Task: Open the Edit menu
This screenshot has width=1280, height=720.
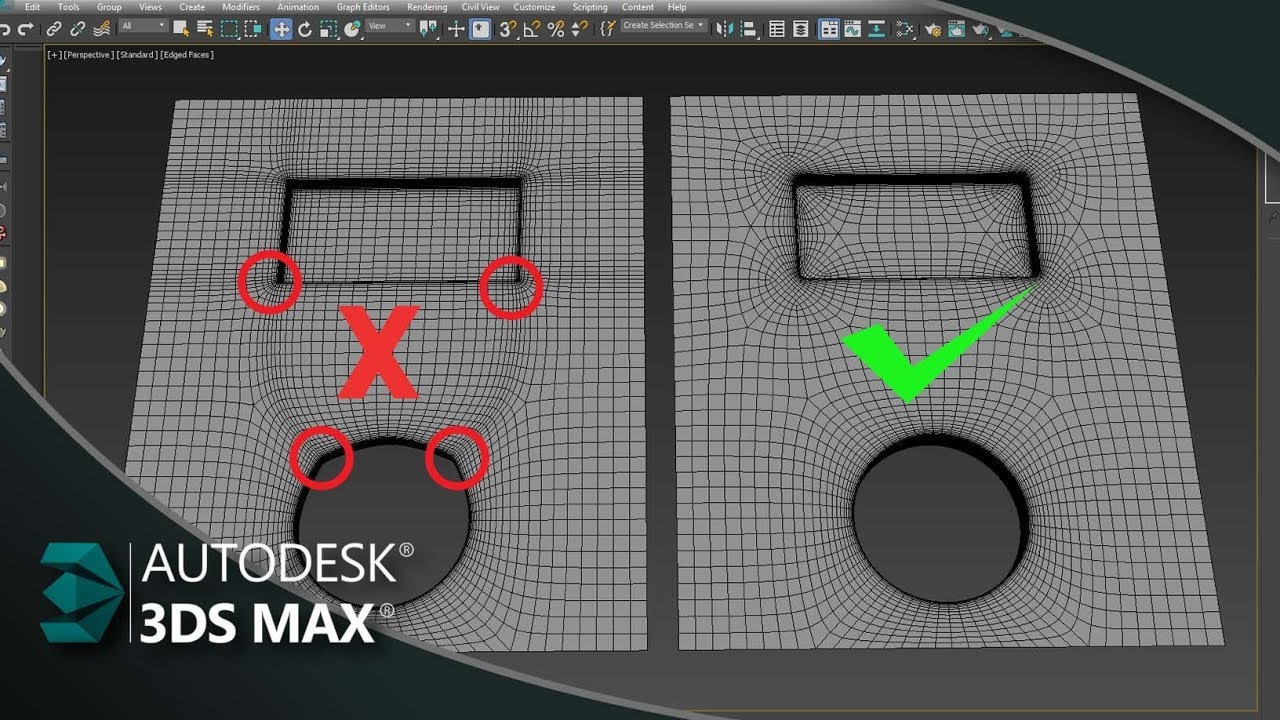Action: coord(32,7)
